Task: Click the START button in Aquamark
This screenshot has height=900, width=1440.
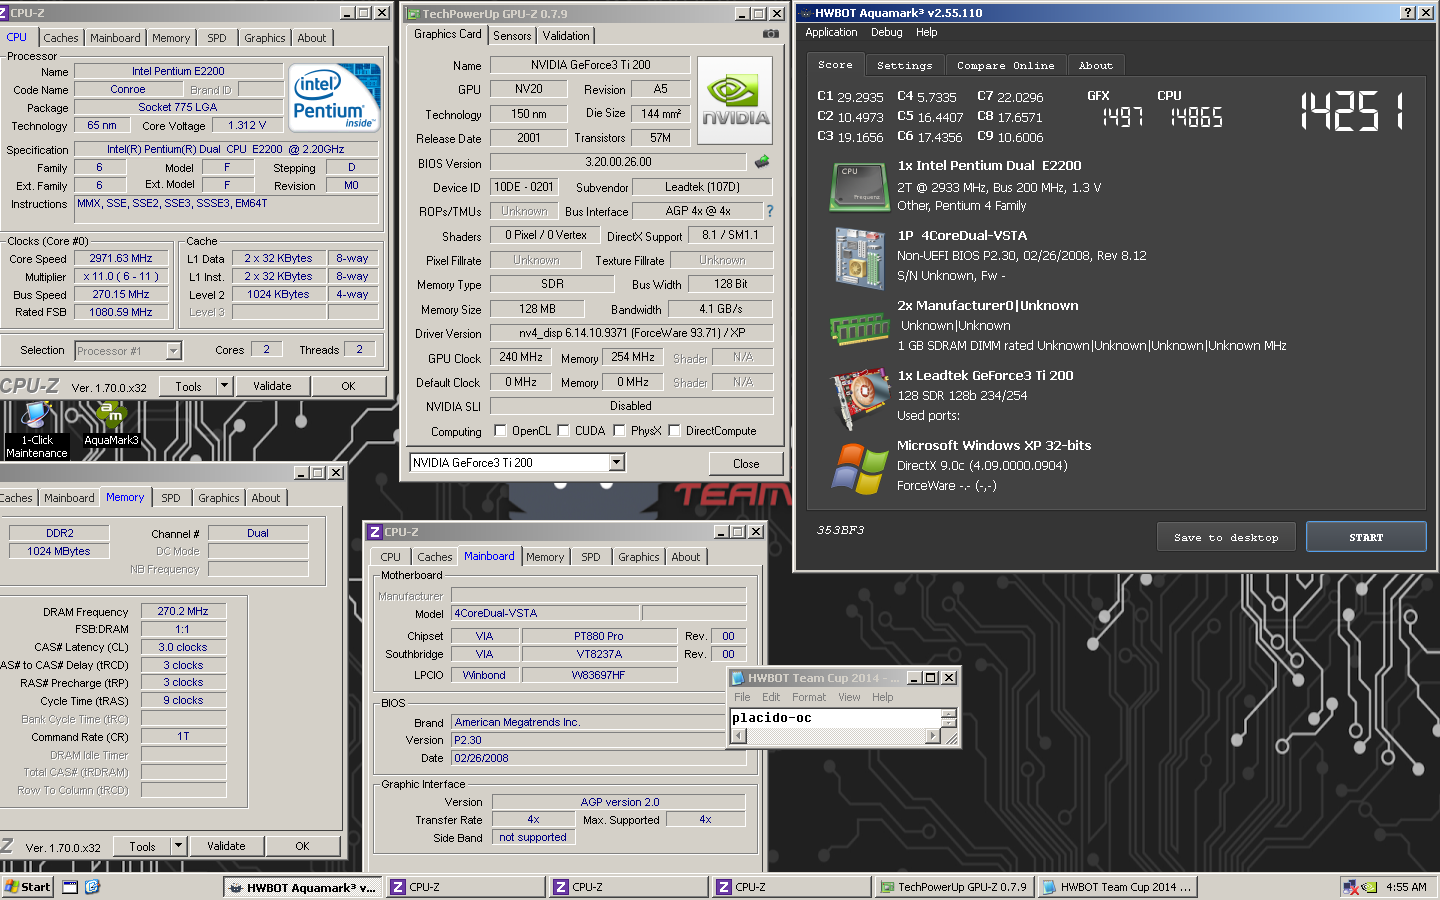Action: pos(1366,537)
